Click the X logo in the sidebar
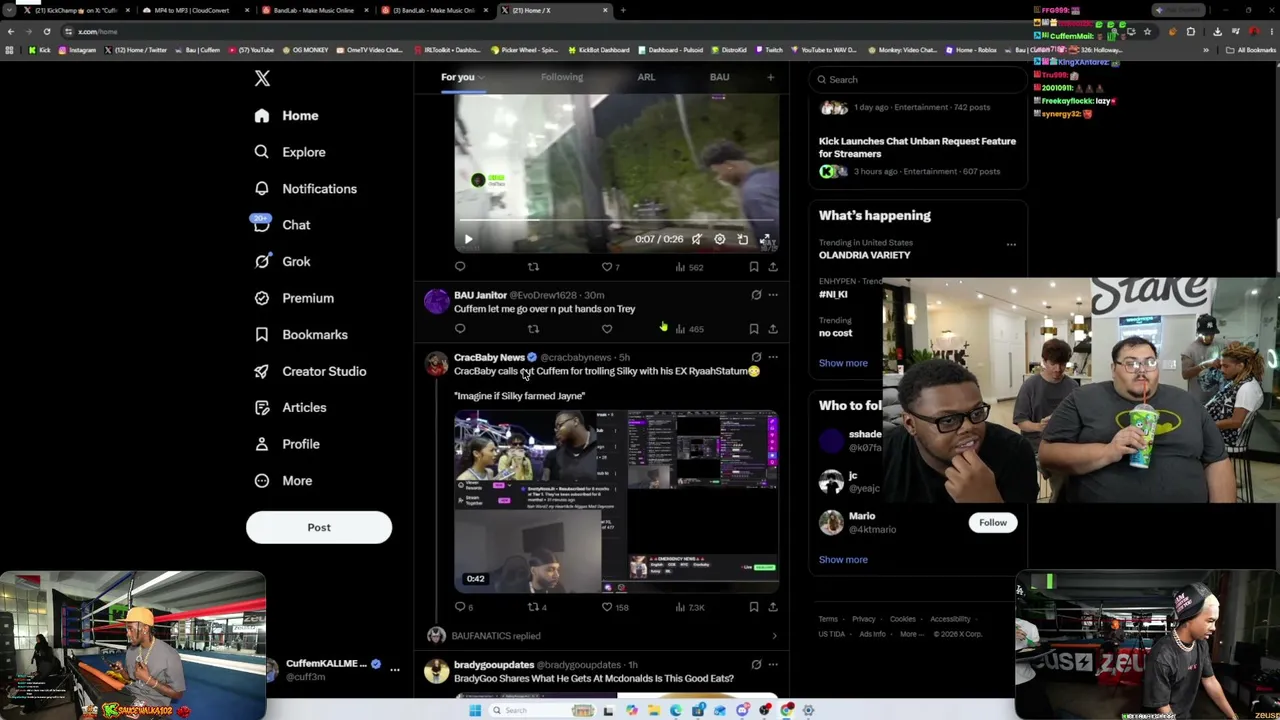 (x=262, y=78)
